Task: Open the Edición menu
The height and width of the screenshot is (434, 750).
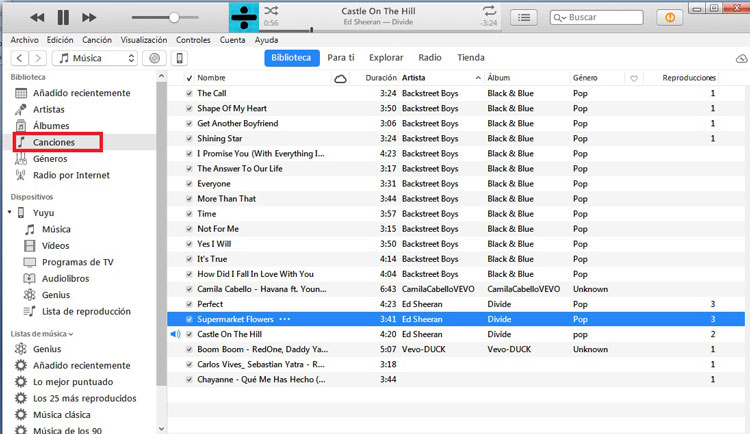Action: 60,40
